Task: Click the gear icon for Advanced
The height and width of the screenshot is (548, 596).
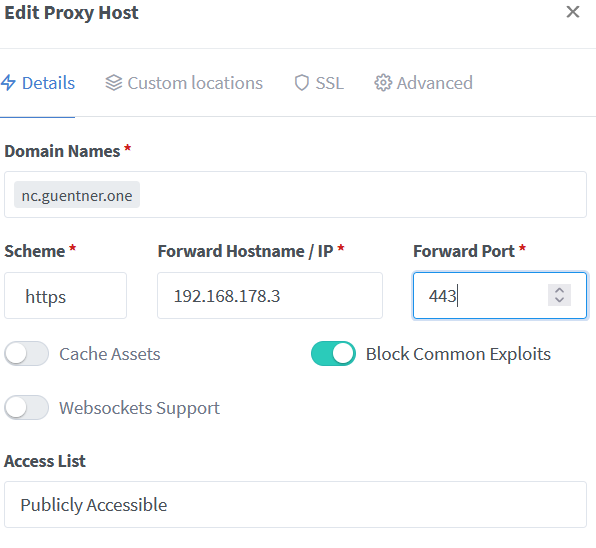Action: tap(383, 83)
